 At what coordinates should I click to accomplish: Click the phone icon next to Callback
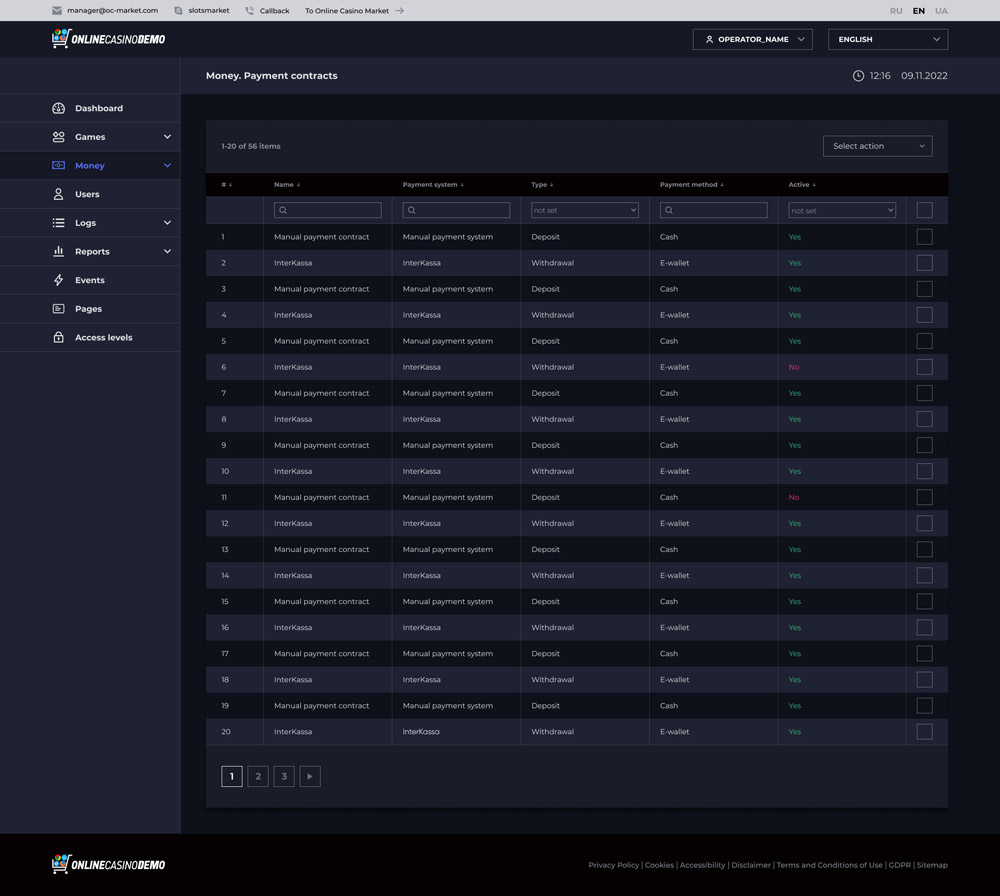click(249, 11)
